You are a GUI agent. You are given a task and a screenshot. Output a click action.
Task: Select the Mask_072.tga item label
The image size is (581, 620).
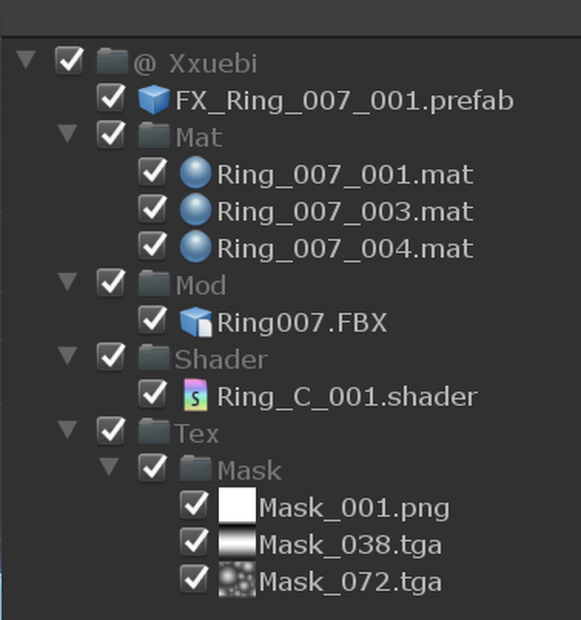coord(350,582)
